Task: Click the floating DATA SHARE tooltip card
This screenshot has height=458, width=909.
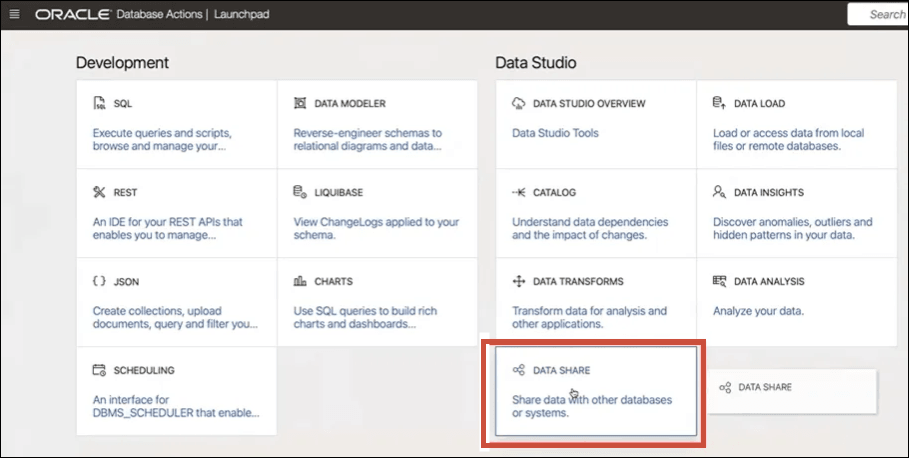Action: coord(792,387)
